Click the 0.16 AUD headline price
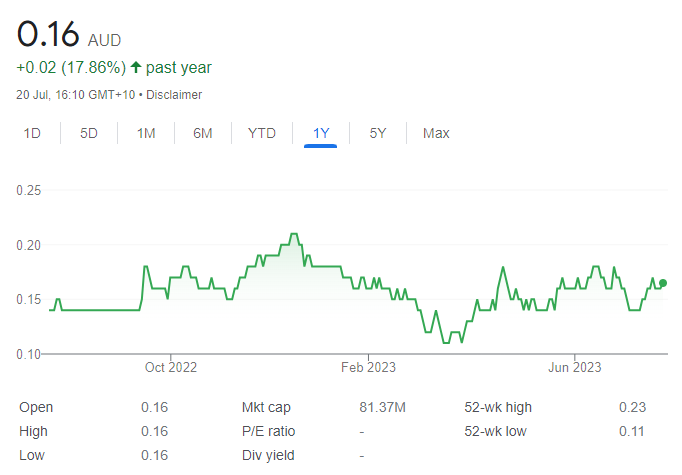 click(x=69, y=34)
